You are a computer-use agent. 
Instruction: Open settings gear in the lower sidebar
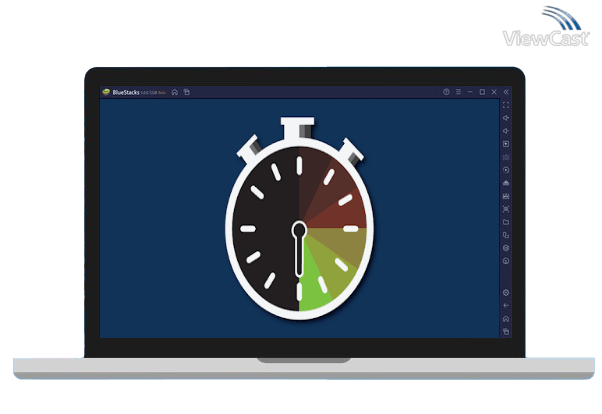506,293
